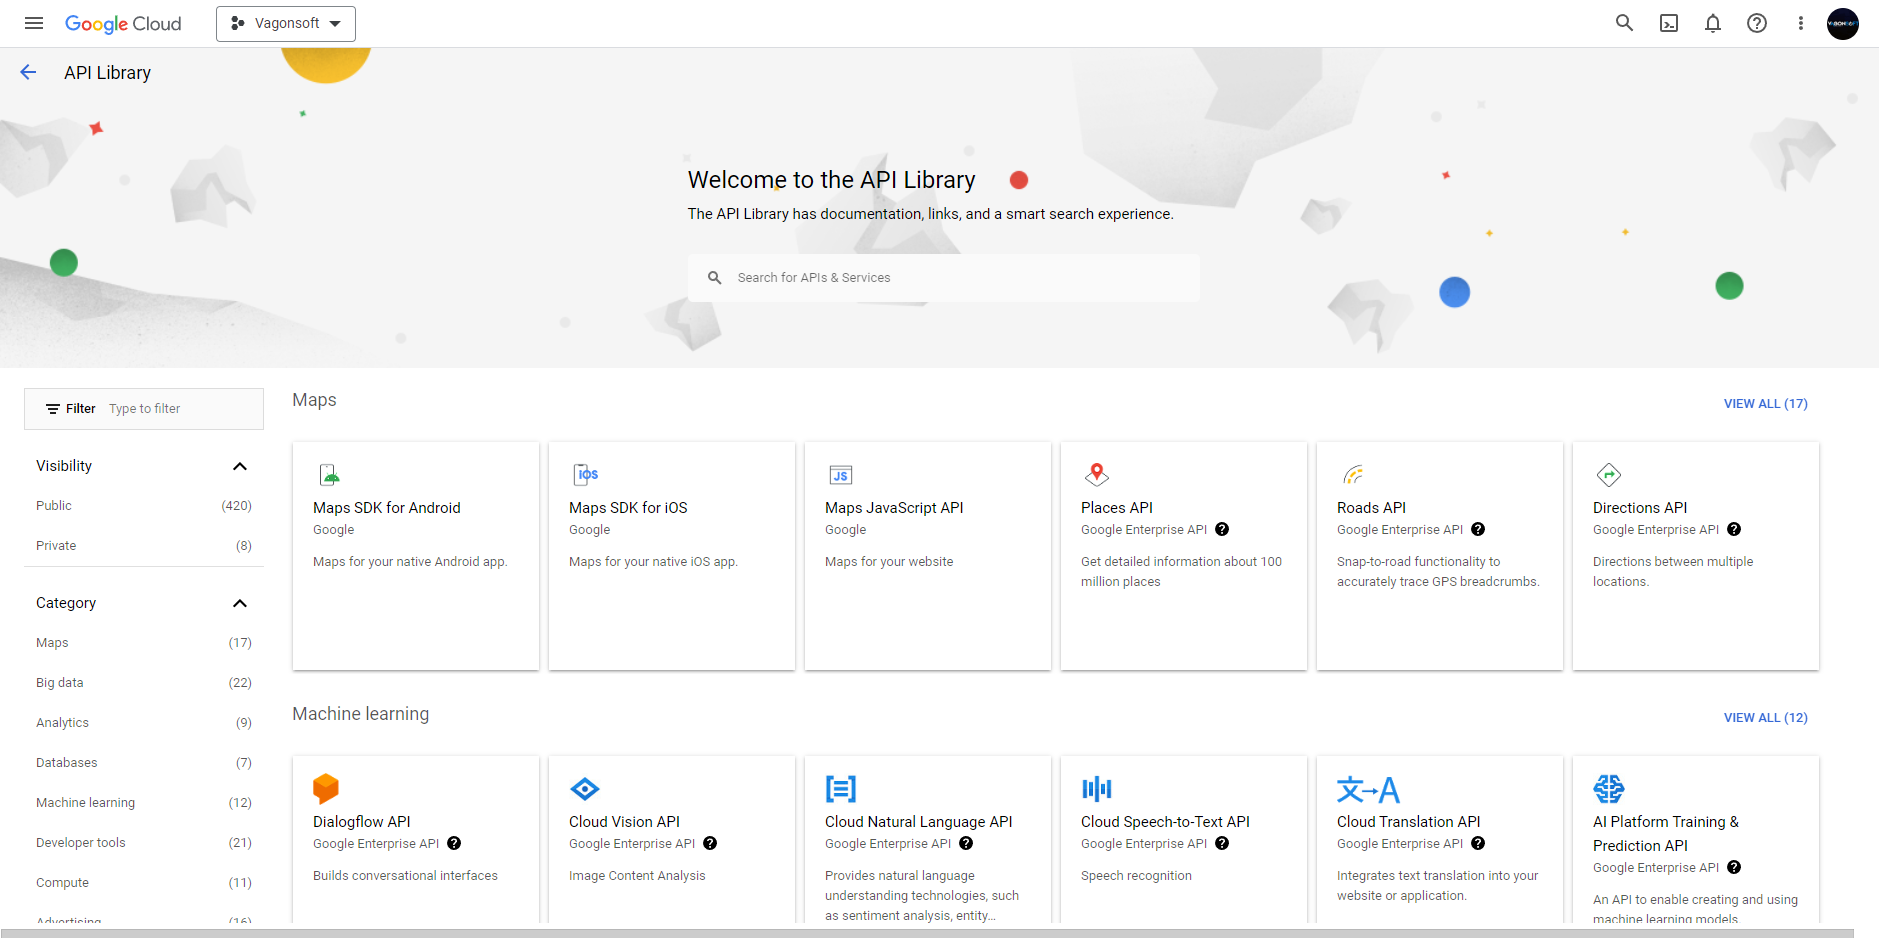
Task: Click the Filter list icon
Action: click(53, 409)
